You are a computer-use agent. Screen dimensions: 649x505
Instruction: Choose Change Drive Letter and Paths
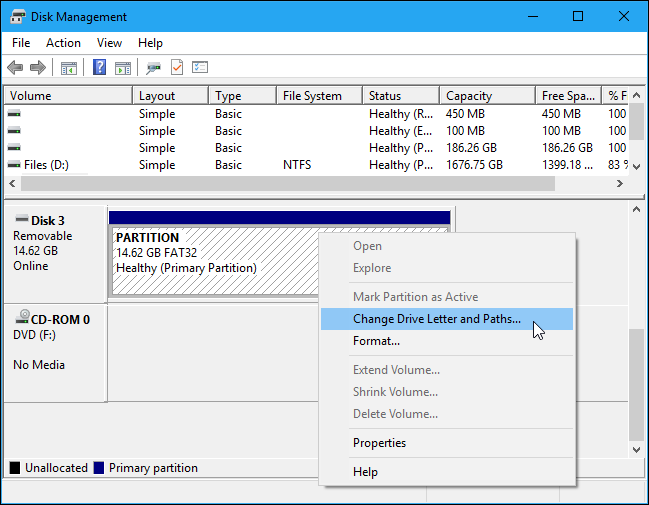[x=436, y=319]
